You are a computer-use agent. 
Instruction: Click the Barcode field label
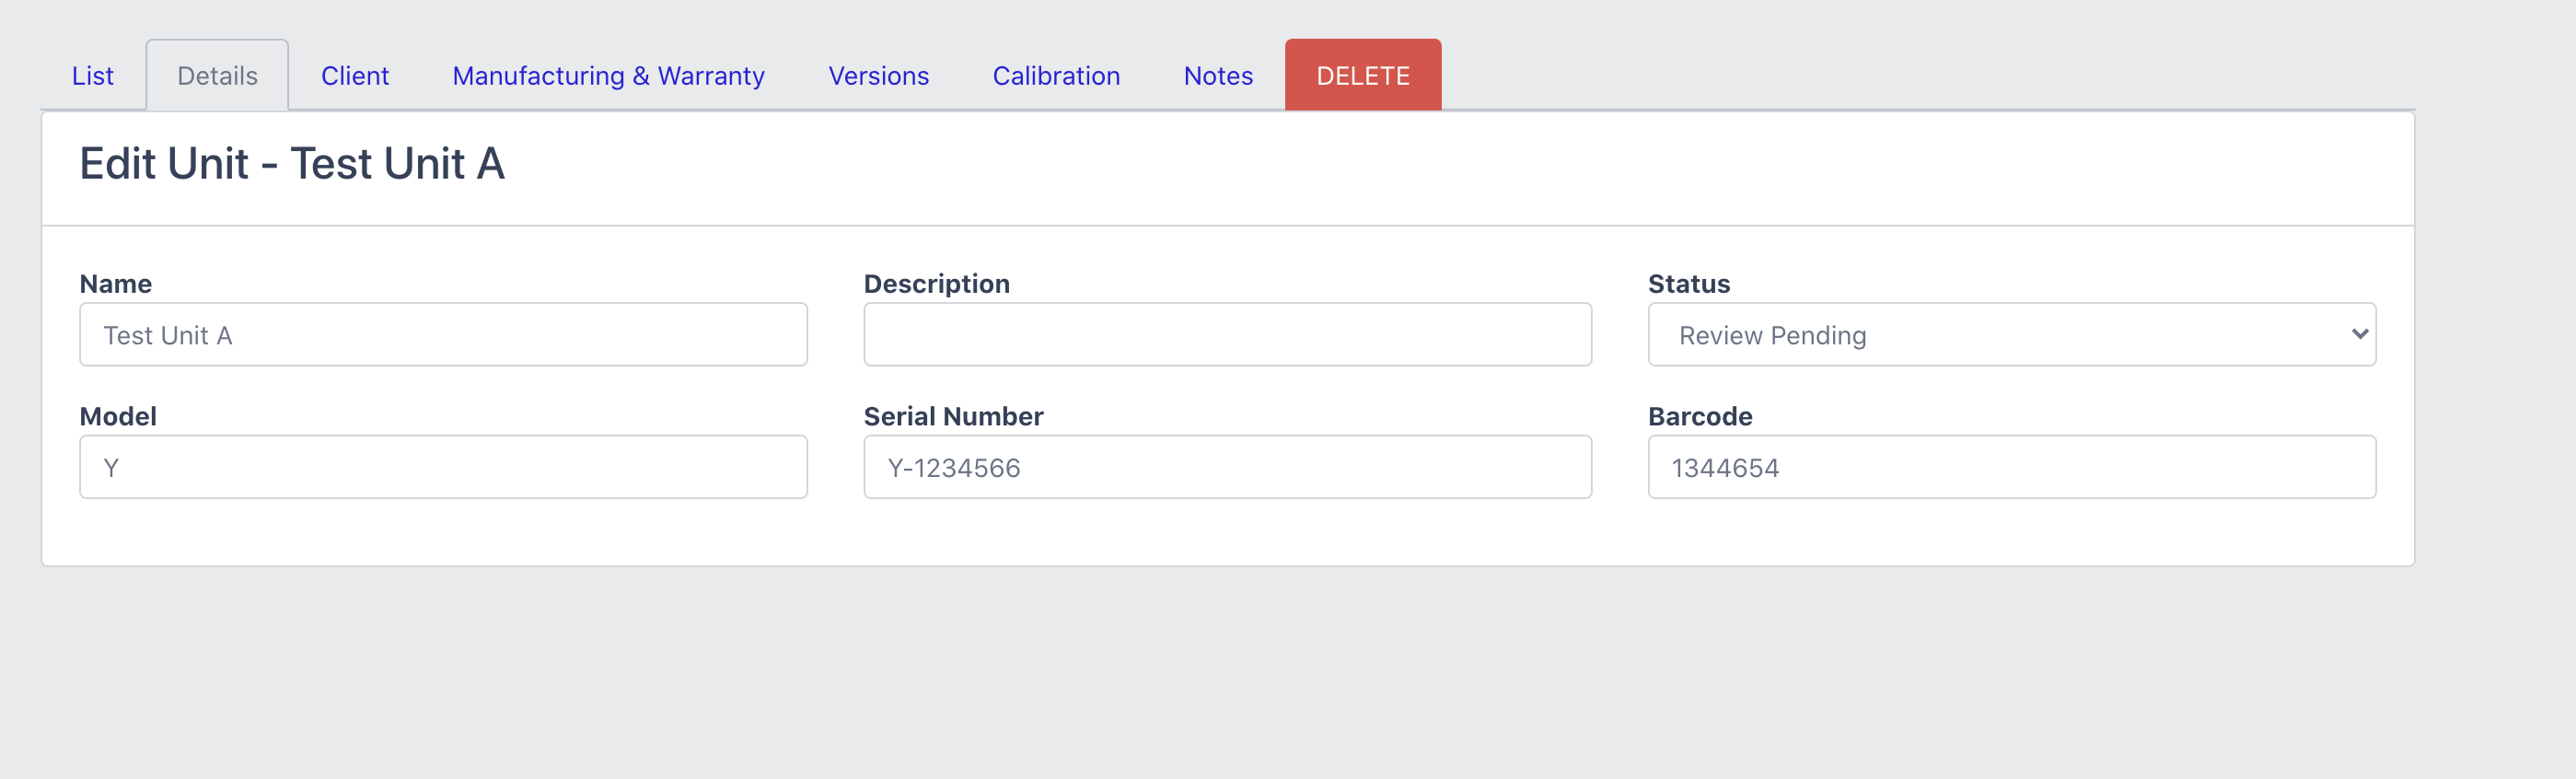tap(1699, 416)
